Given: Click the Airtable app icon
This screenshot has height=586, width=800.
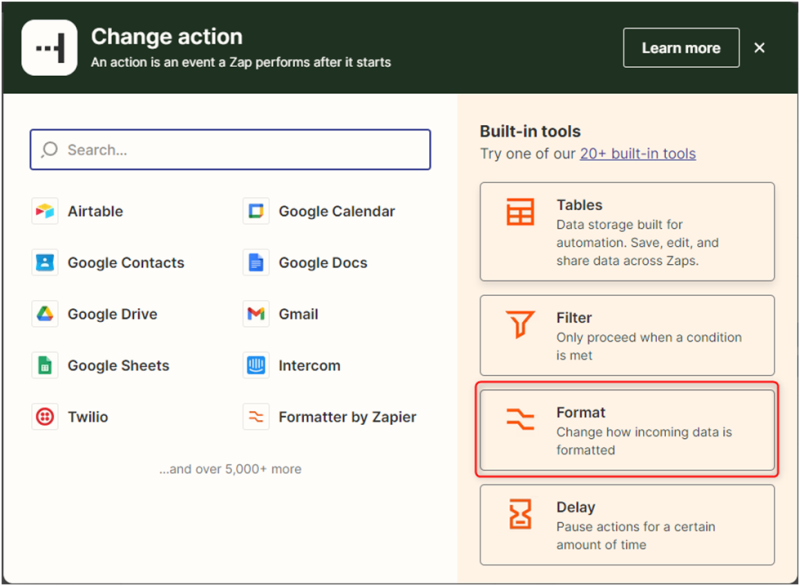Looking at the screenshot, I should coord(45,211).
